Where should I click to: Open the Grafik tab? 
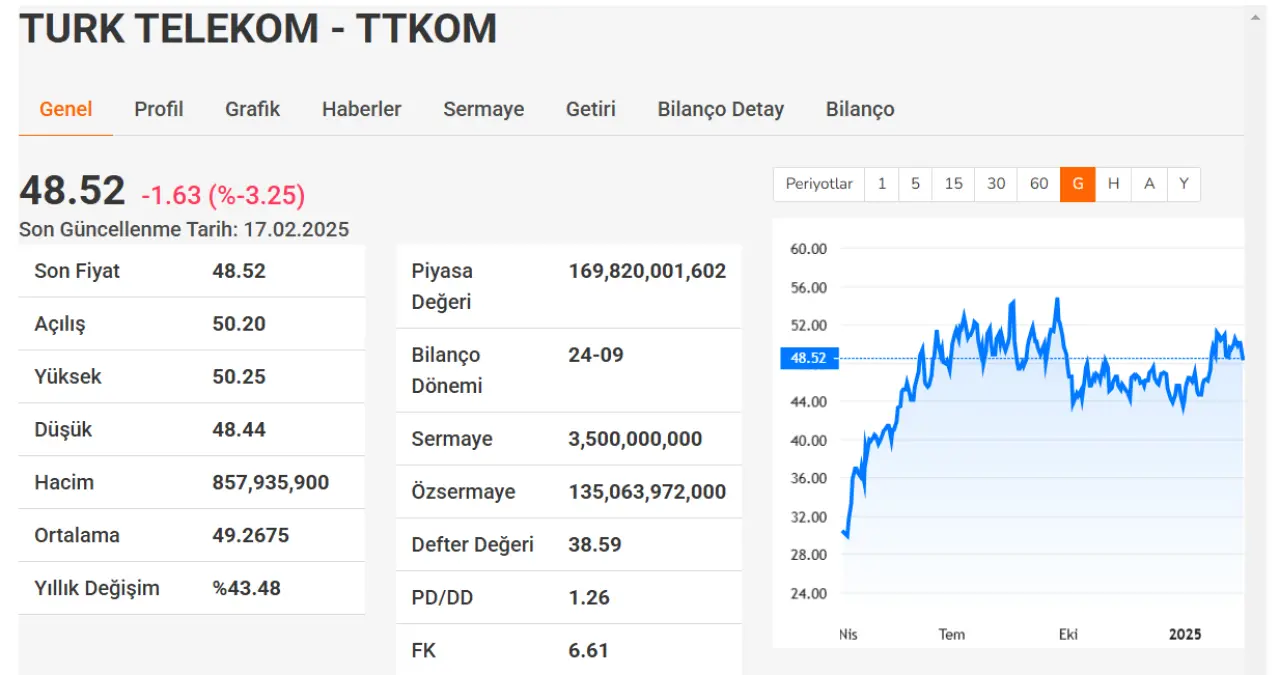tap(253, 109)
